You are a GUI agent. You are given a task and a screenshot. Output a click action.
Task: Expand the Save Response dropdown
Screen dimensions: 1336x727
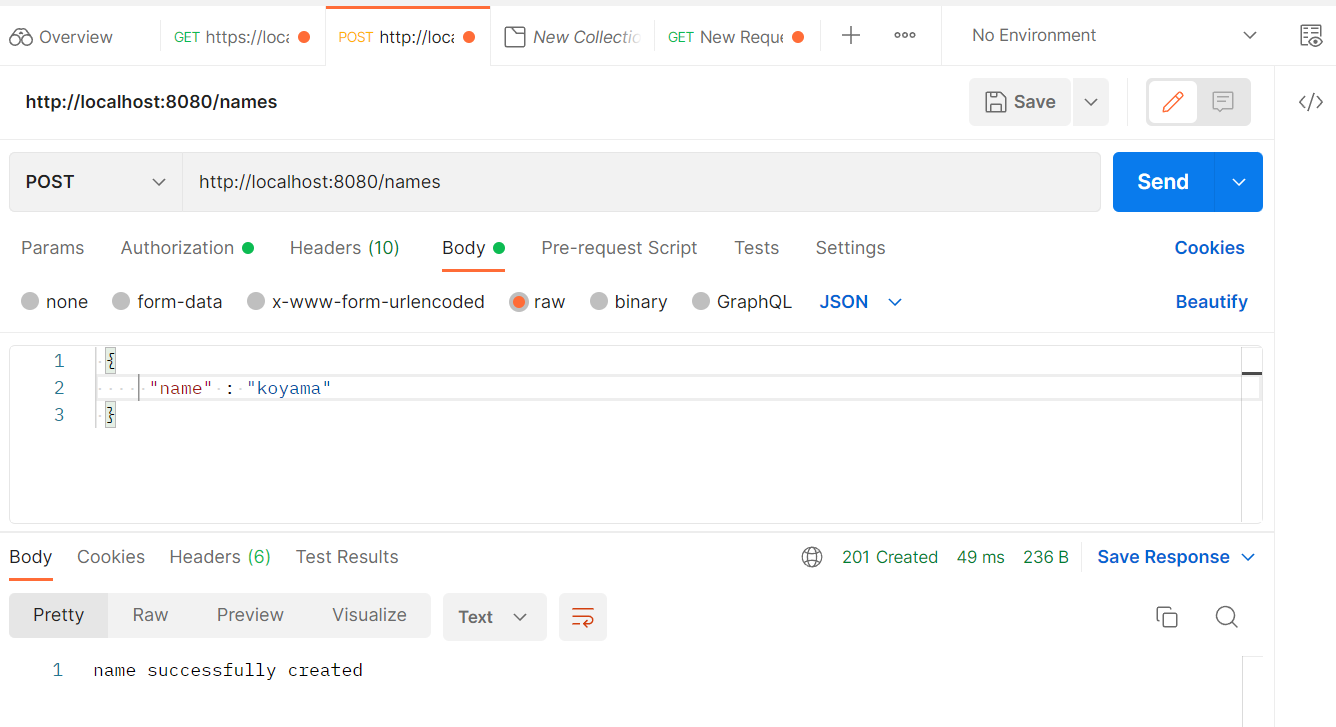[x=1248, y=556]
